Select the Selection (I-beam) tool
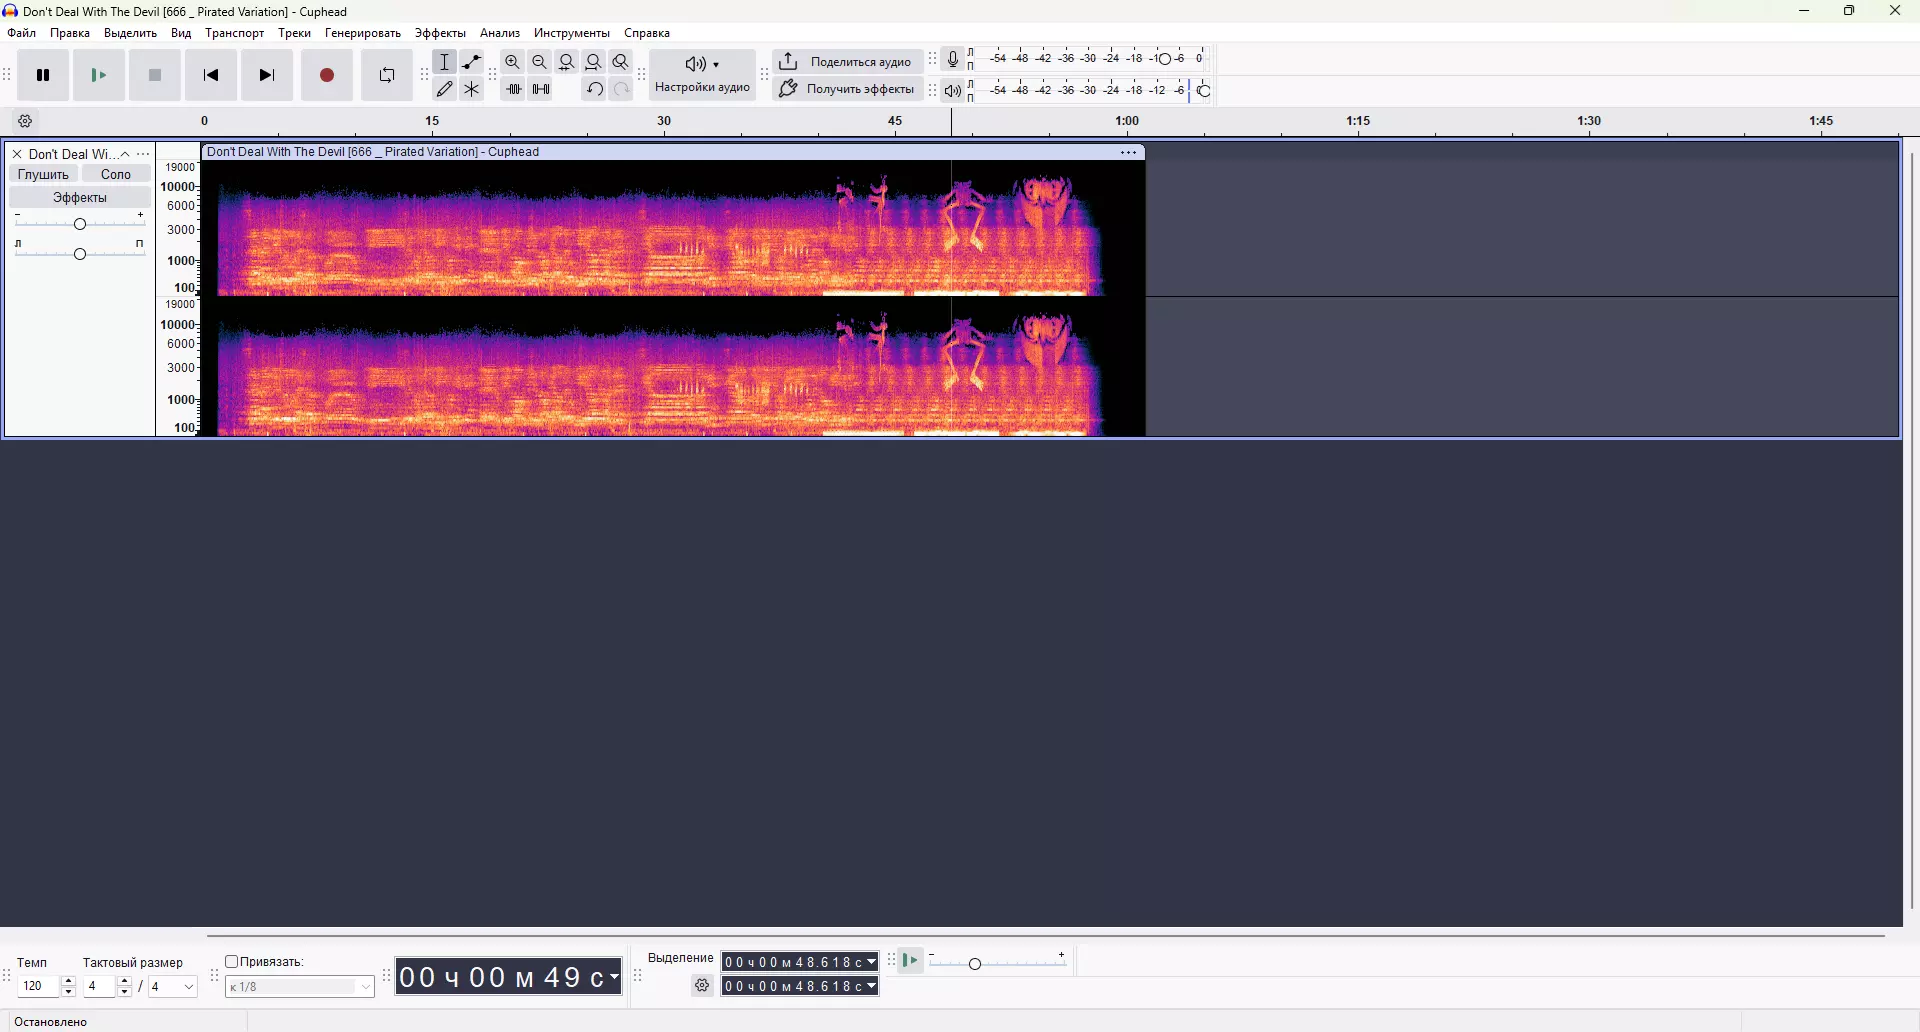The image size is (1920, 1032). [445, 62]
